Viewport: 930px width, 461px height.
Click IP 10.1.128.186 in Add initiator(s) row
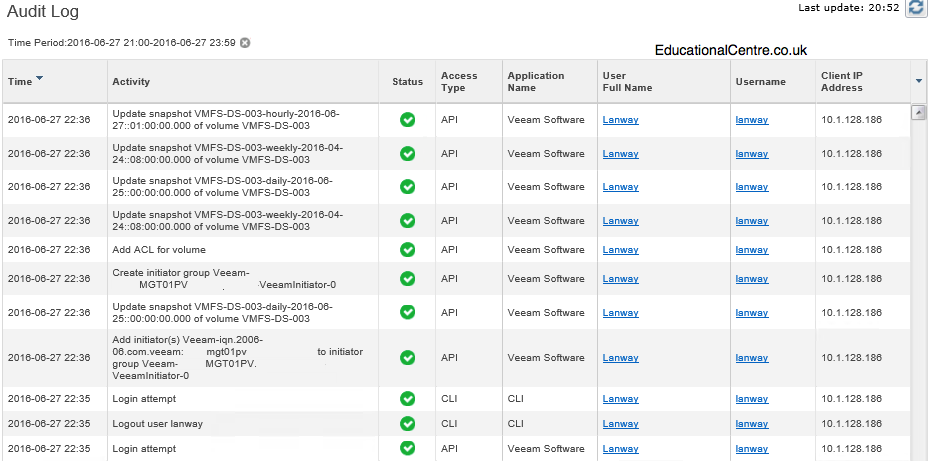[851, 358]
